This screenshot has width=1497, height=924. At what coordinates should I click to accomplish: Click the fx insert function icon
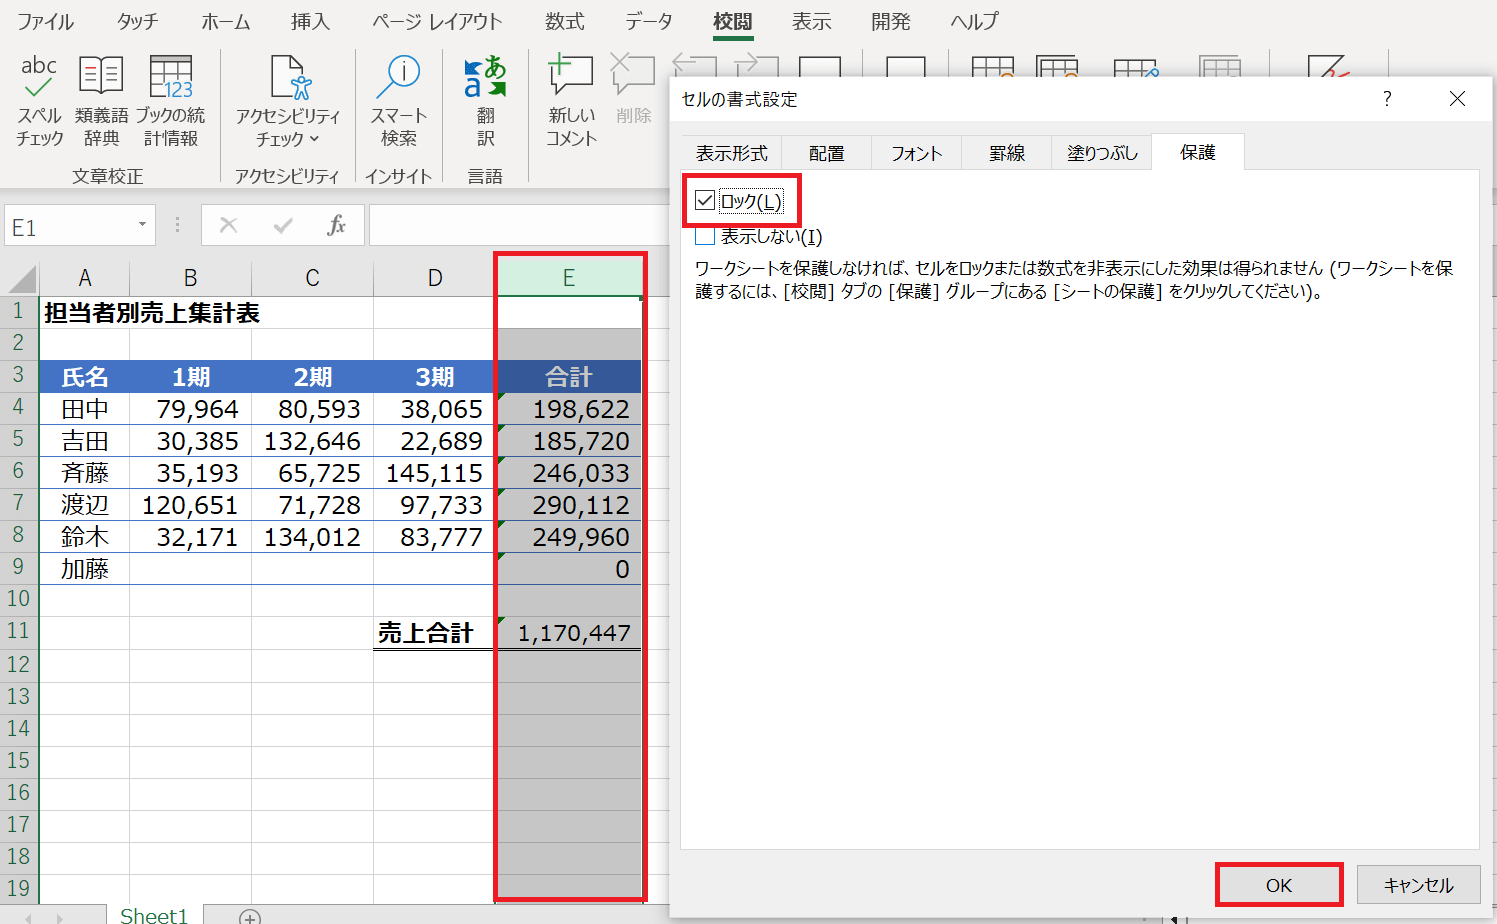click(x=337, y=226)
